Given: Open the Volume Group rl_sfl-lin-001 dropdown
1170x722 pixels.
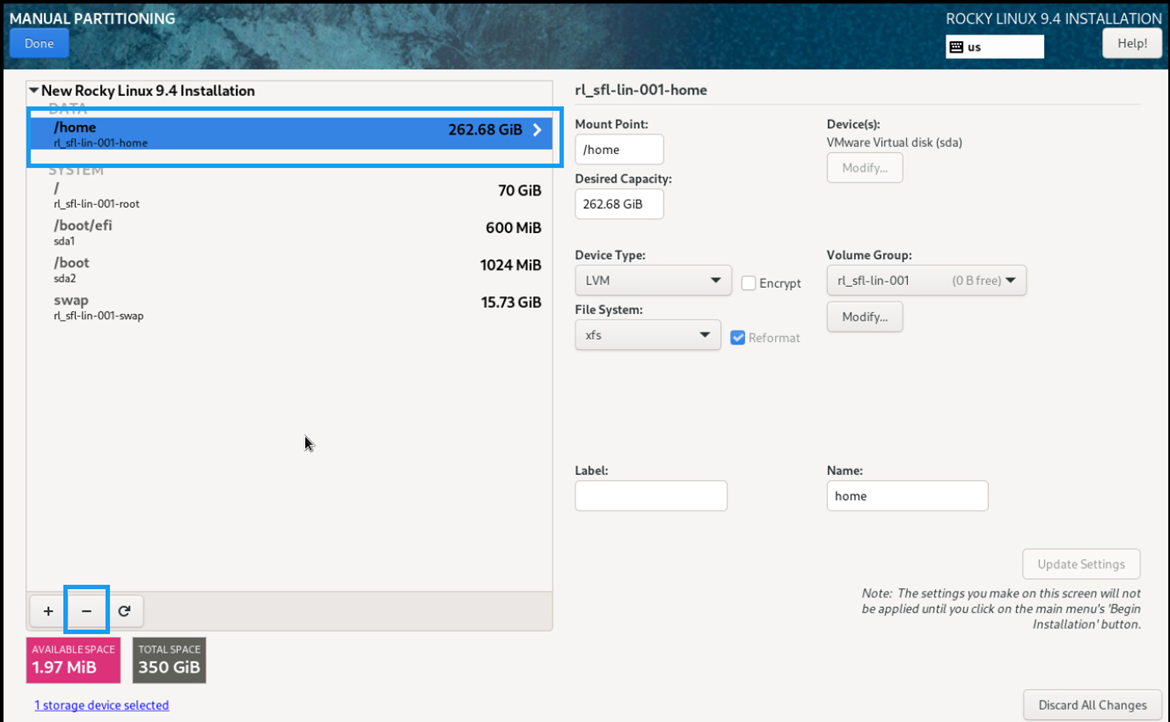Looking at the screenshot, I should pyautogui.click(x=926, y=280).
